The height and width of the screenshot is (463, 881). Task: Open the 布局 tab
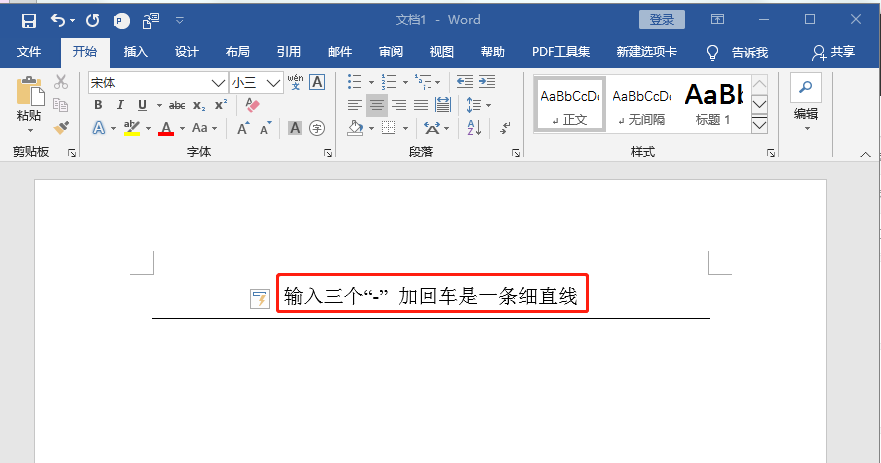click(x=238, y=52)
